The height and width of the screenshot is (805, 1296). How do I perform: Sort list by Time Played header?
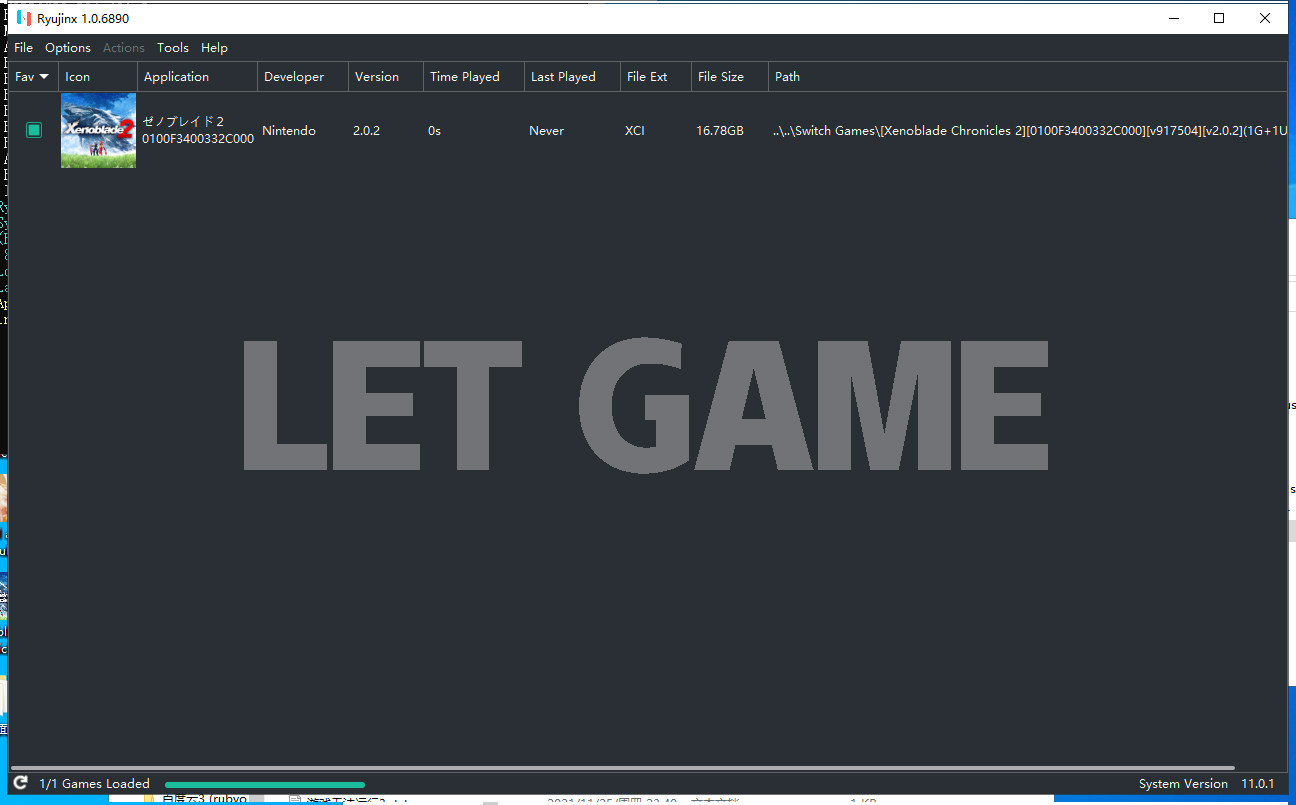(464, 77)
